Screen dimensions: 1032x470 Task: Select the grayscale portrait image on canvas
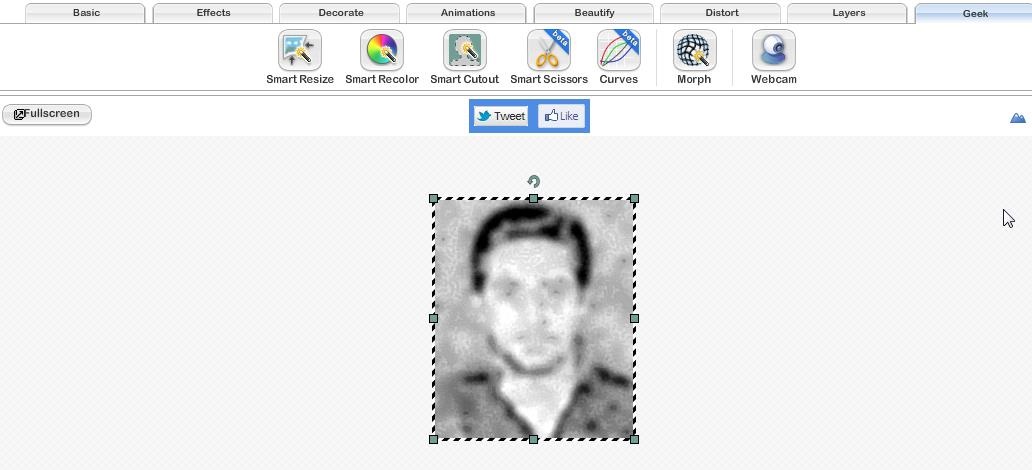[534, 319]
